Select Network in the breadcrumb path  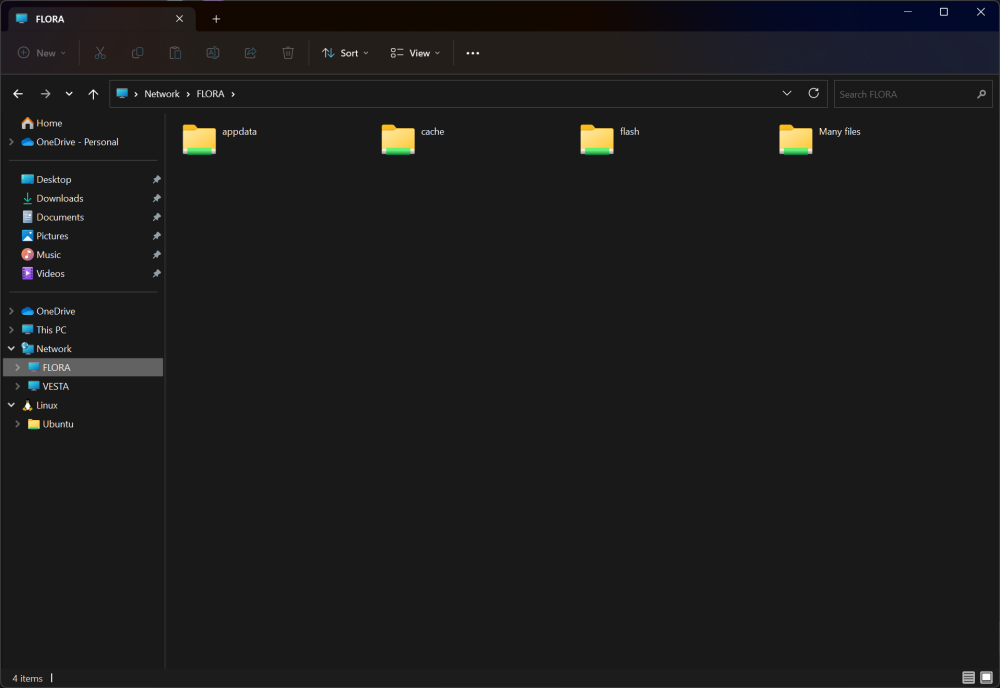point(161,94)
